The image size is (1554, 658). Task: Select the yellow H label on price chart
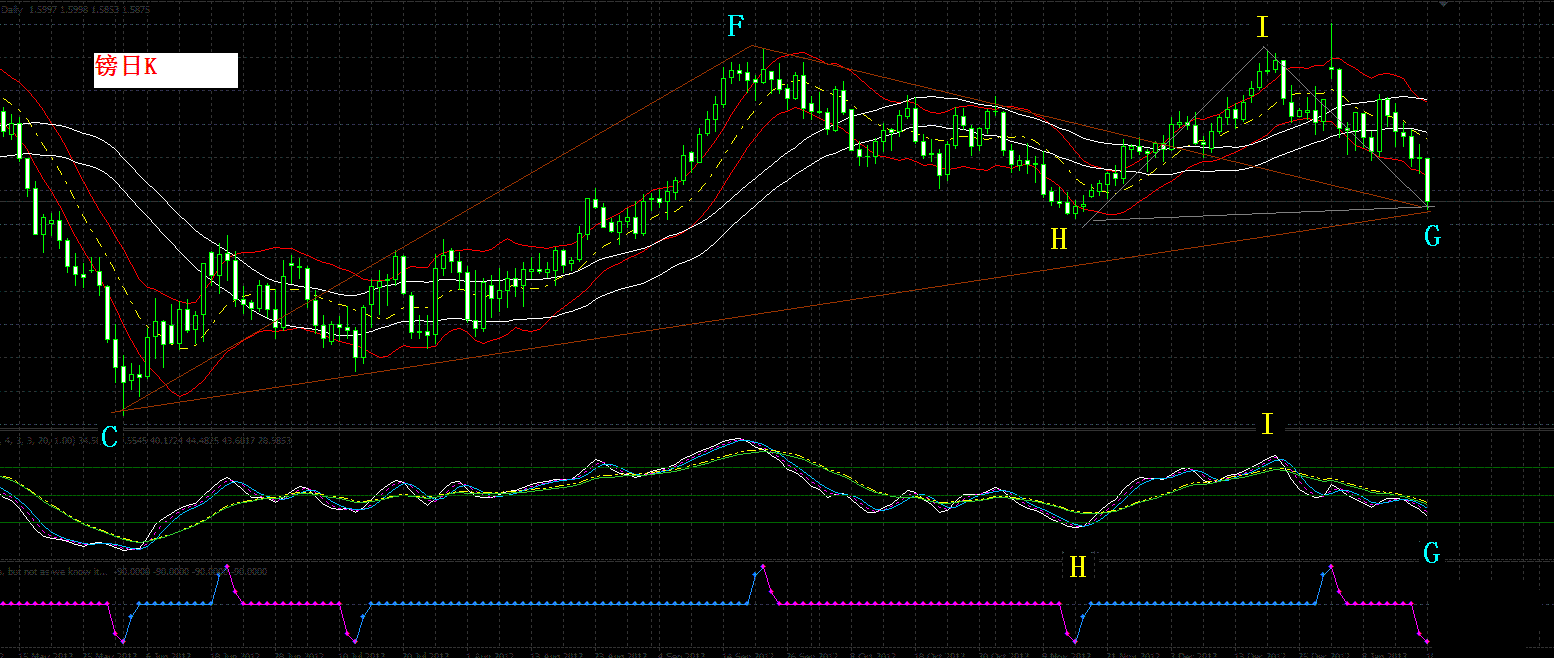tap(1059, 238)
